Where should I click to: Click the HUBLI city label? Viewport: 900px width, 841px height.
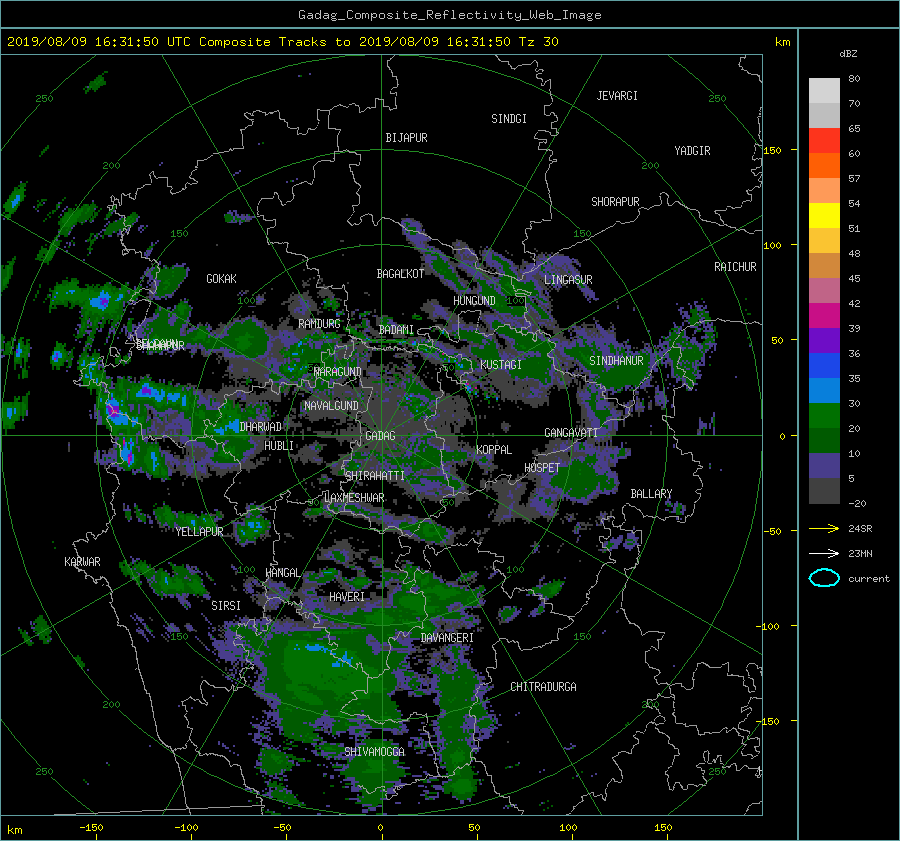coord(279,446)
